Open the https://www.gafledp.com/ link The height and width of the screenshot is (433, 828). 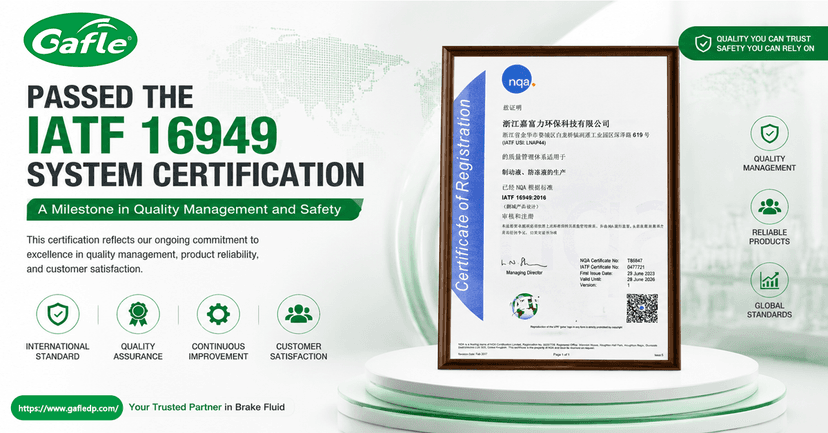click(67, 408)
